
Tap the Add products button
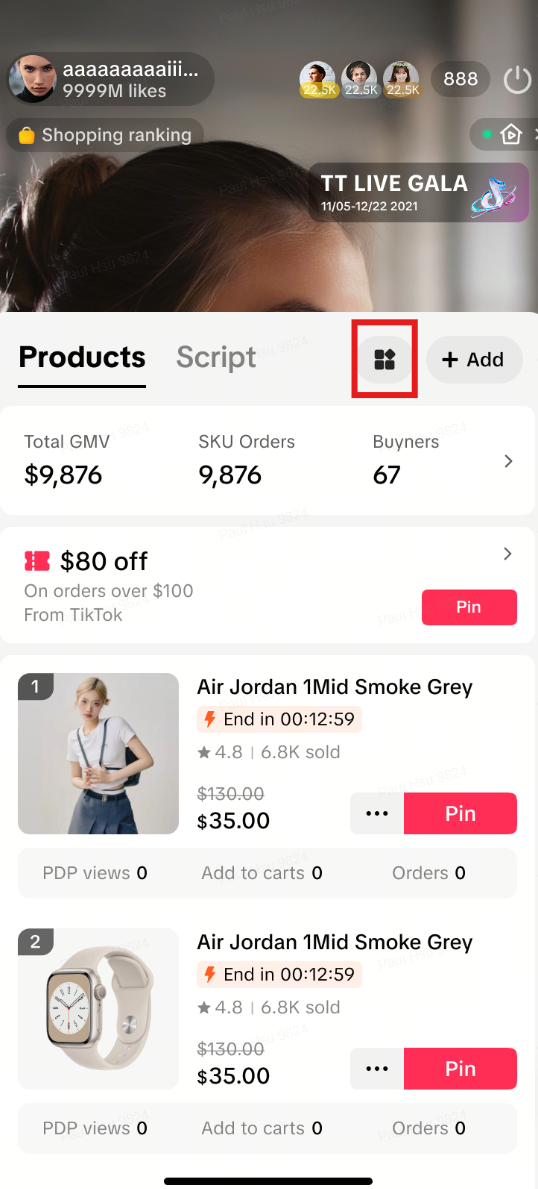pyautogui.click(x=474, y=359)
